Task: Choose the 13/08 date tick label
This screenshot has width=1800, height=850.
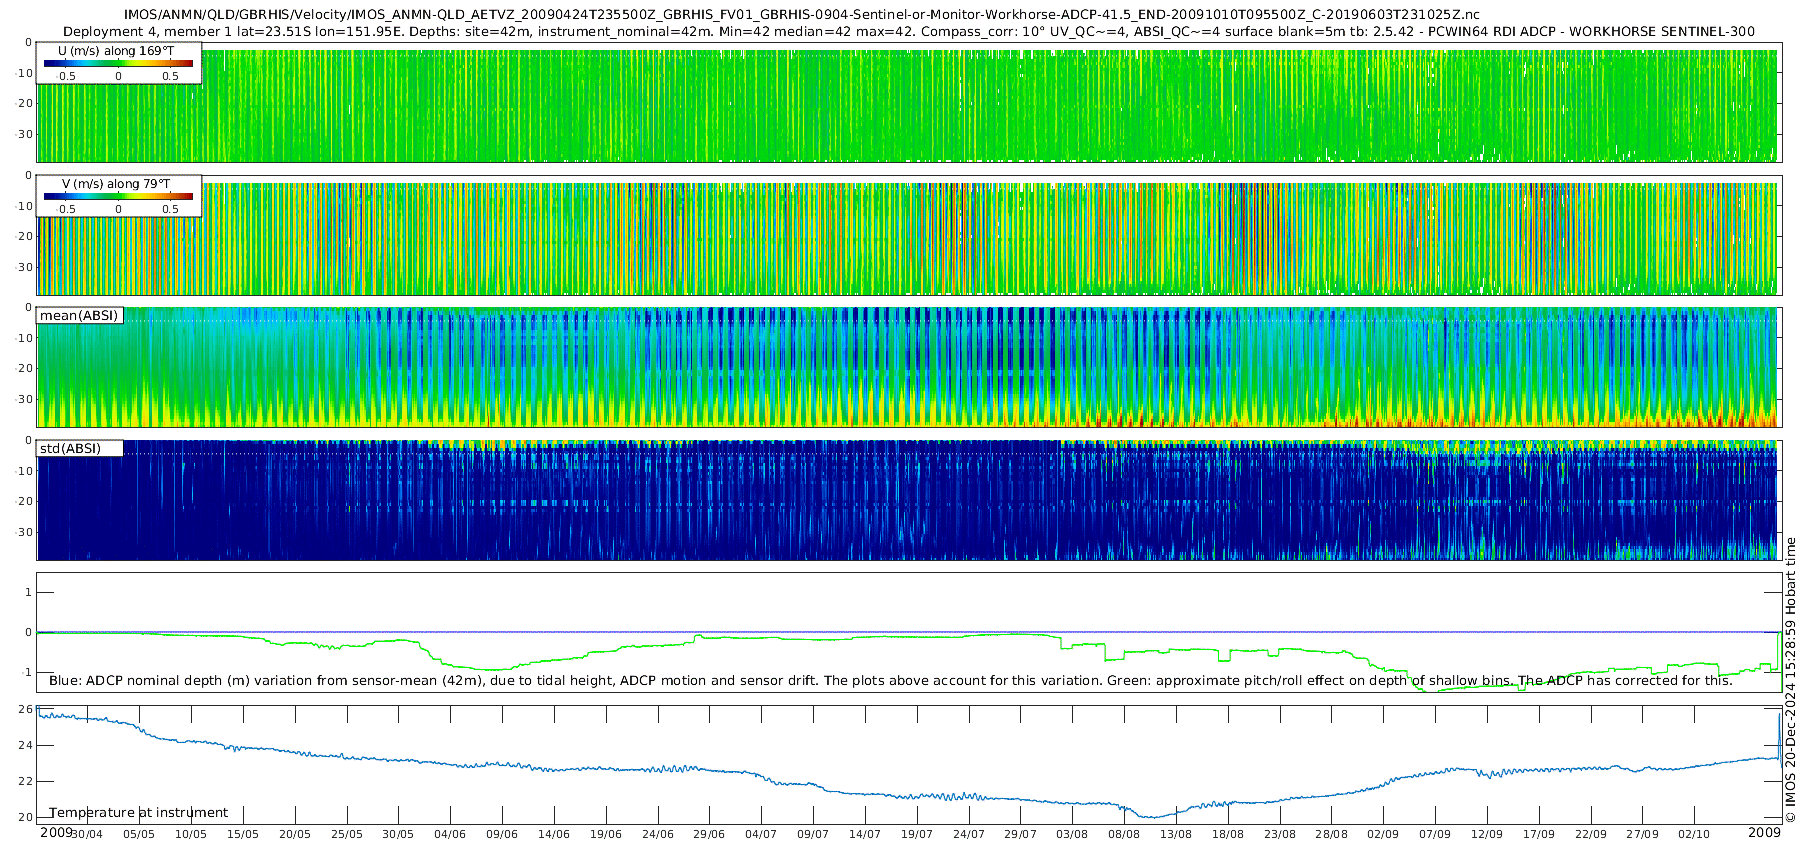Action: (x=1176, y=834)
